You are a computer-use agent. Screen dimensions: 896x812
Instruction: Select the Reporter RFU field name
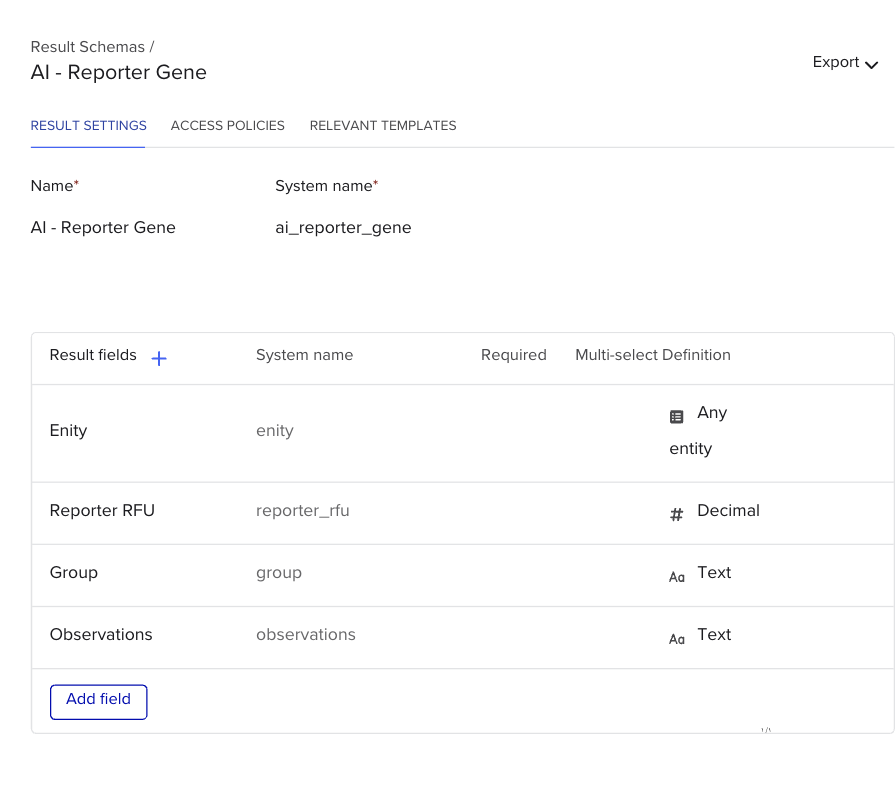coord(102,510)
